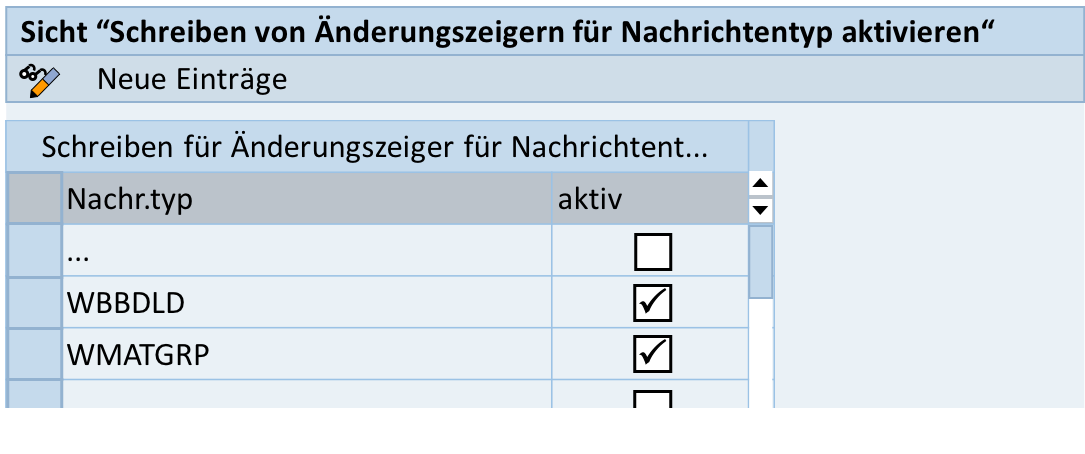Viewport: 1085px width, 454px height.
Task: Select the "..." row via its row selector
Action: [x=34, y=251]
